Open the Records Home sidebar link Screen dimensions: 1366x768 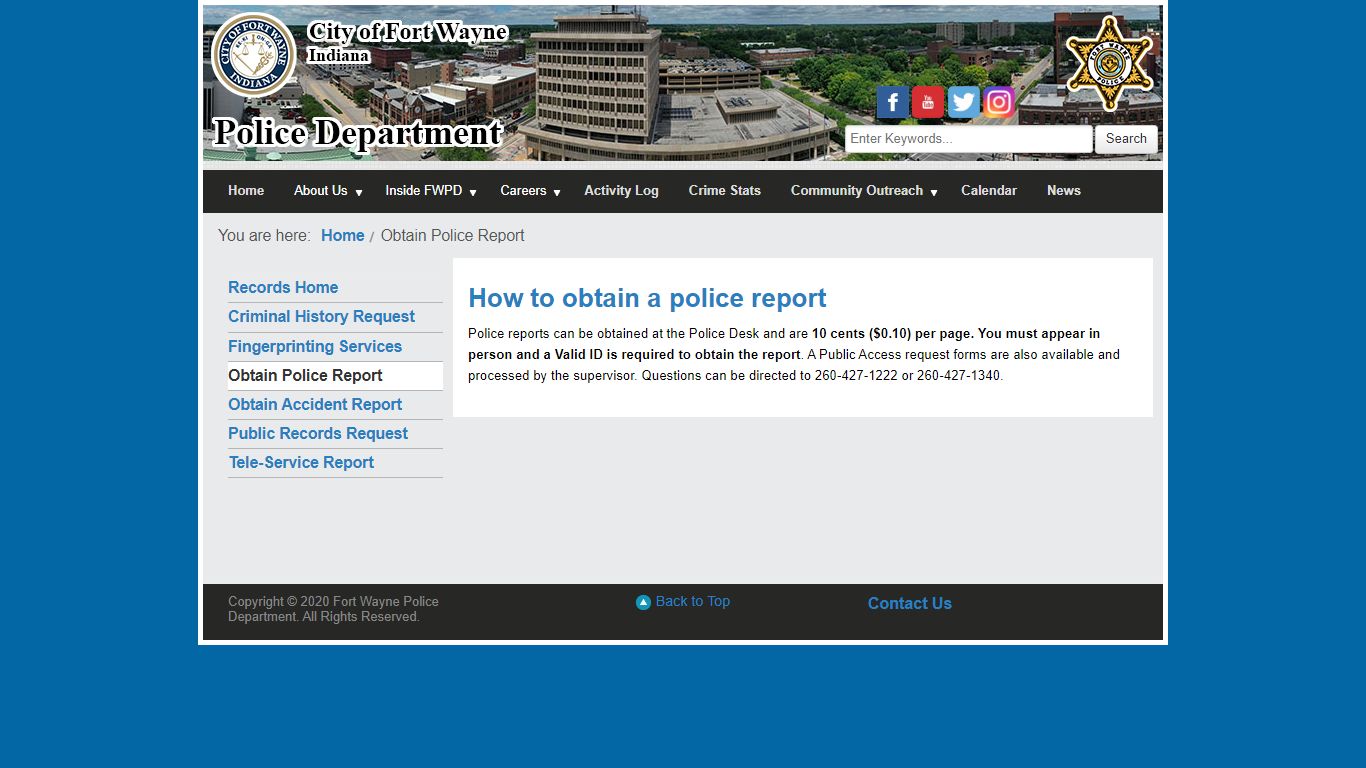[x=283, y=288]
